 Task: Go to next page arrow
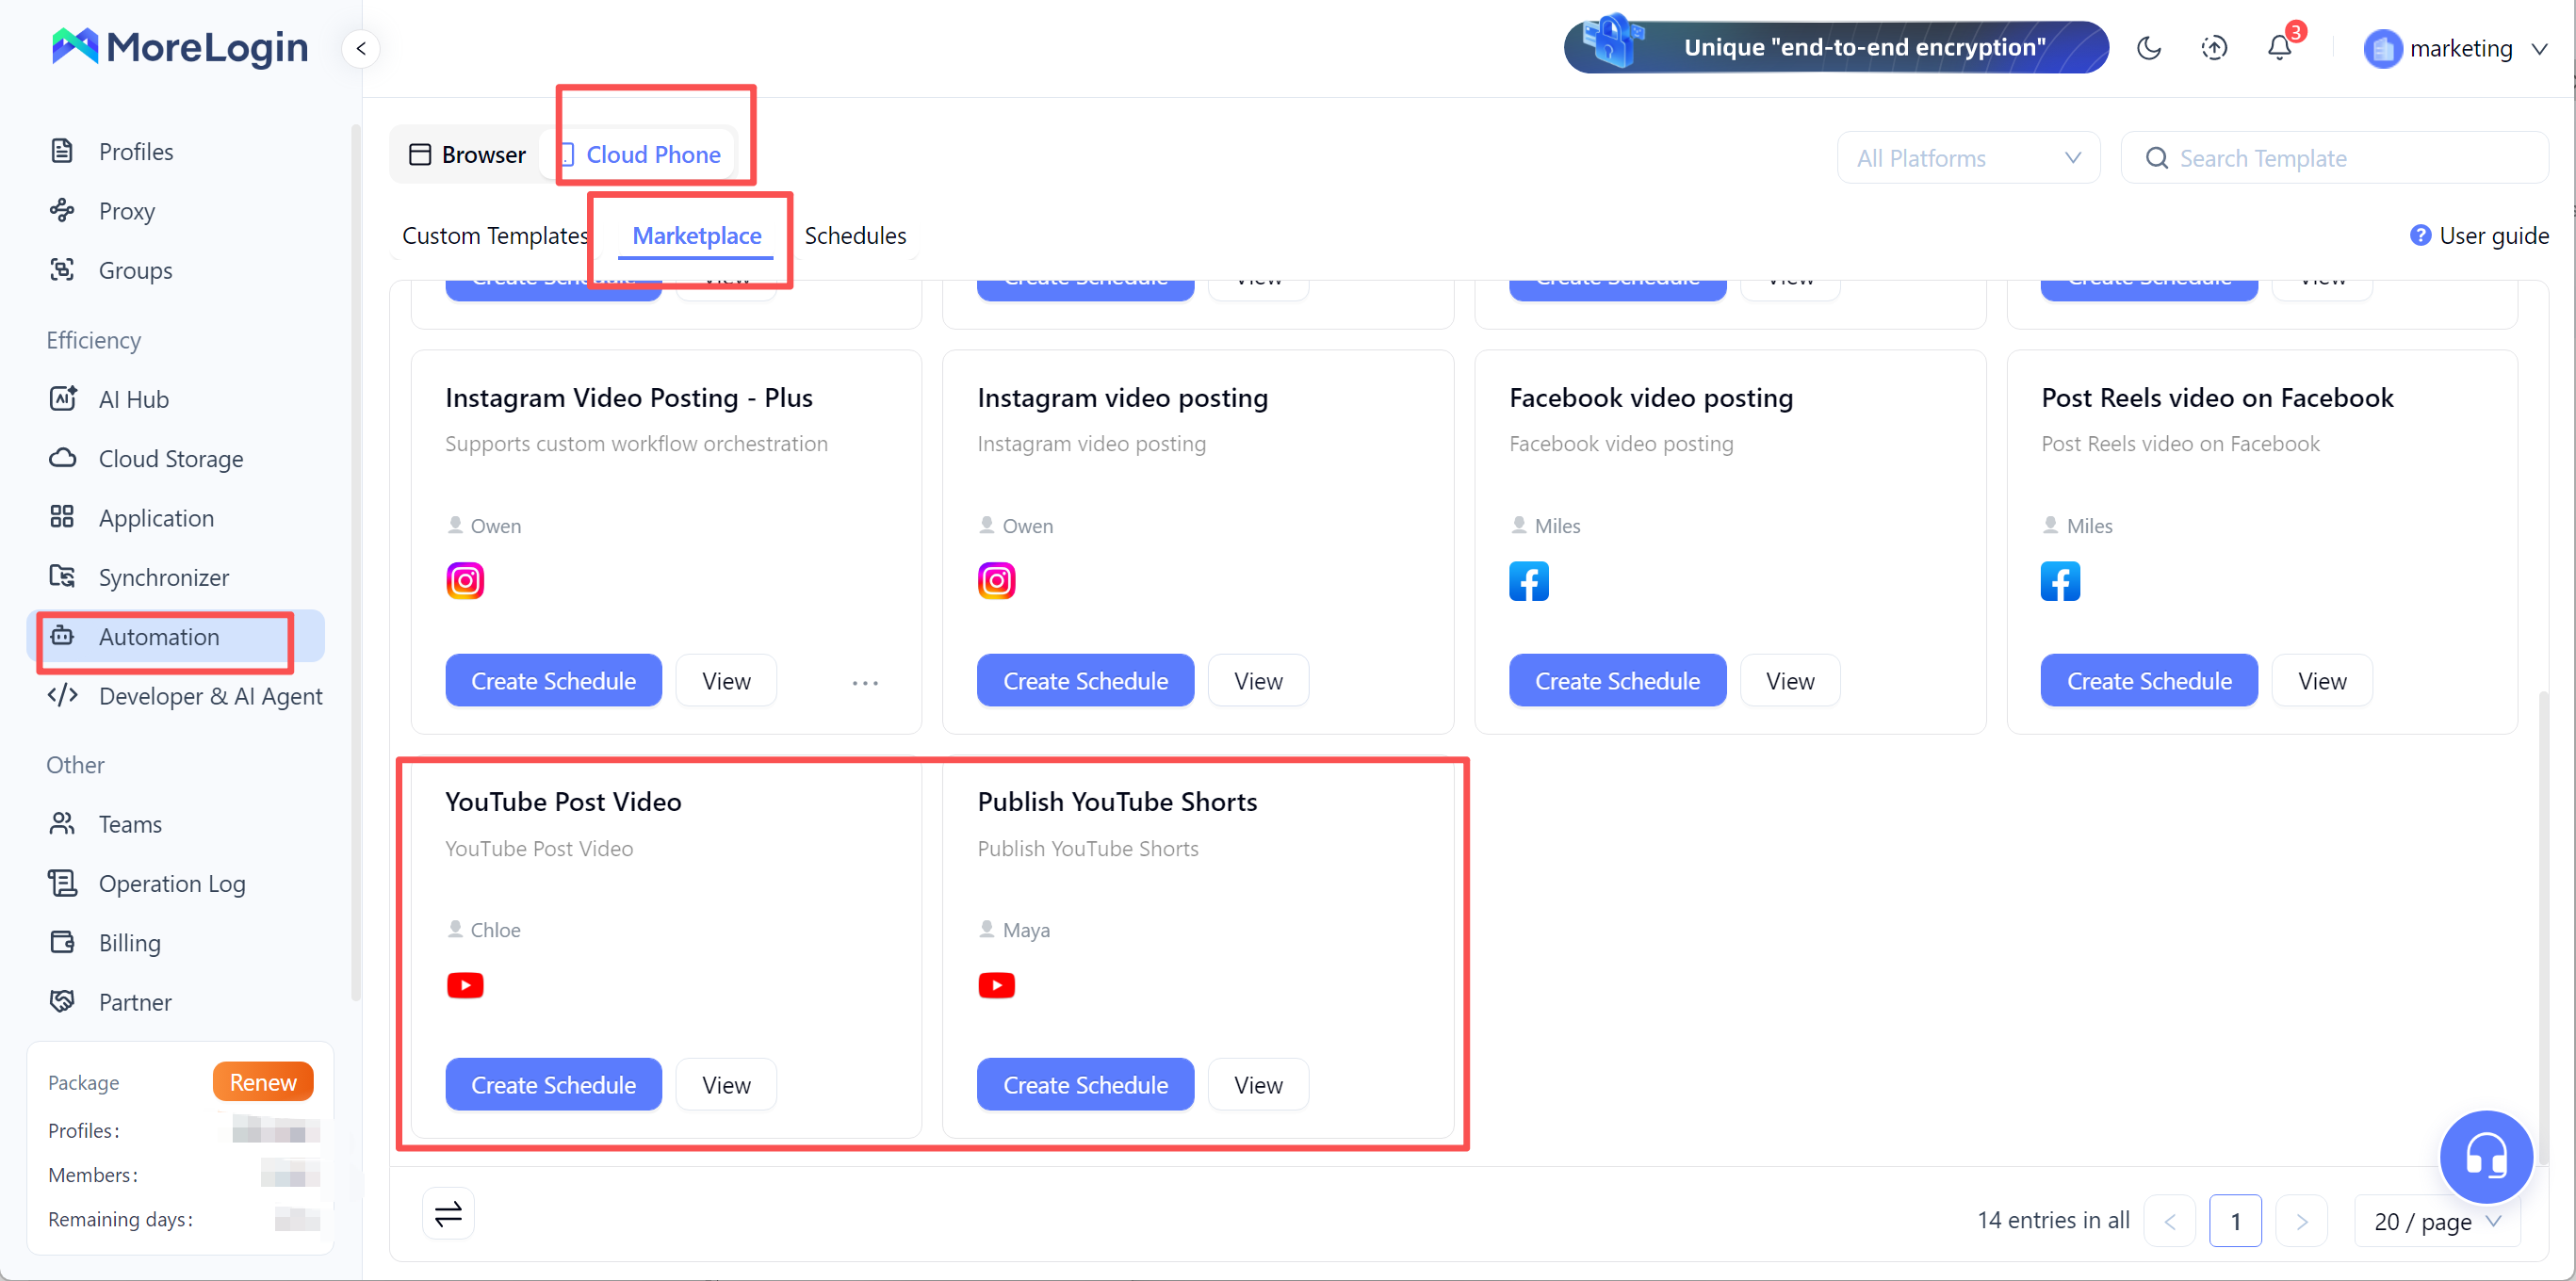point(2301,1221)
